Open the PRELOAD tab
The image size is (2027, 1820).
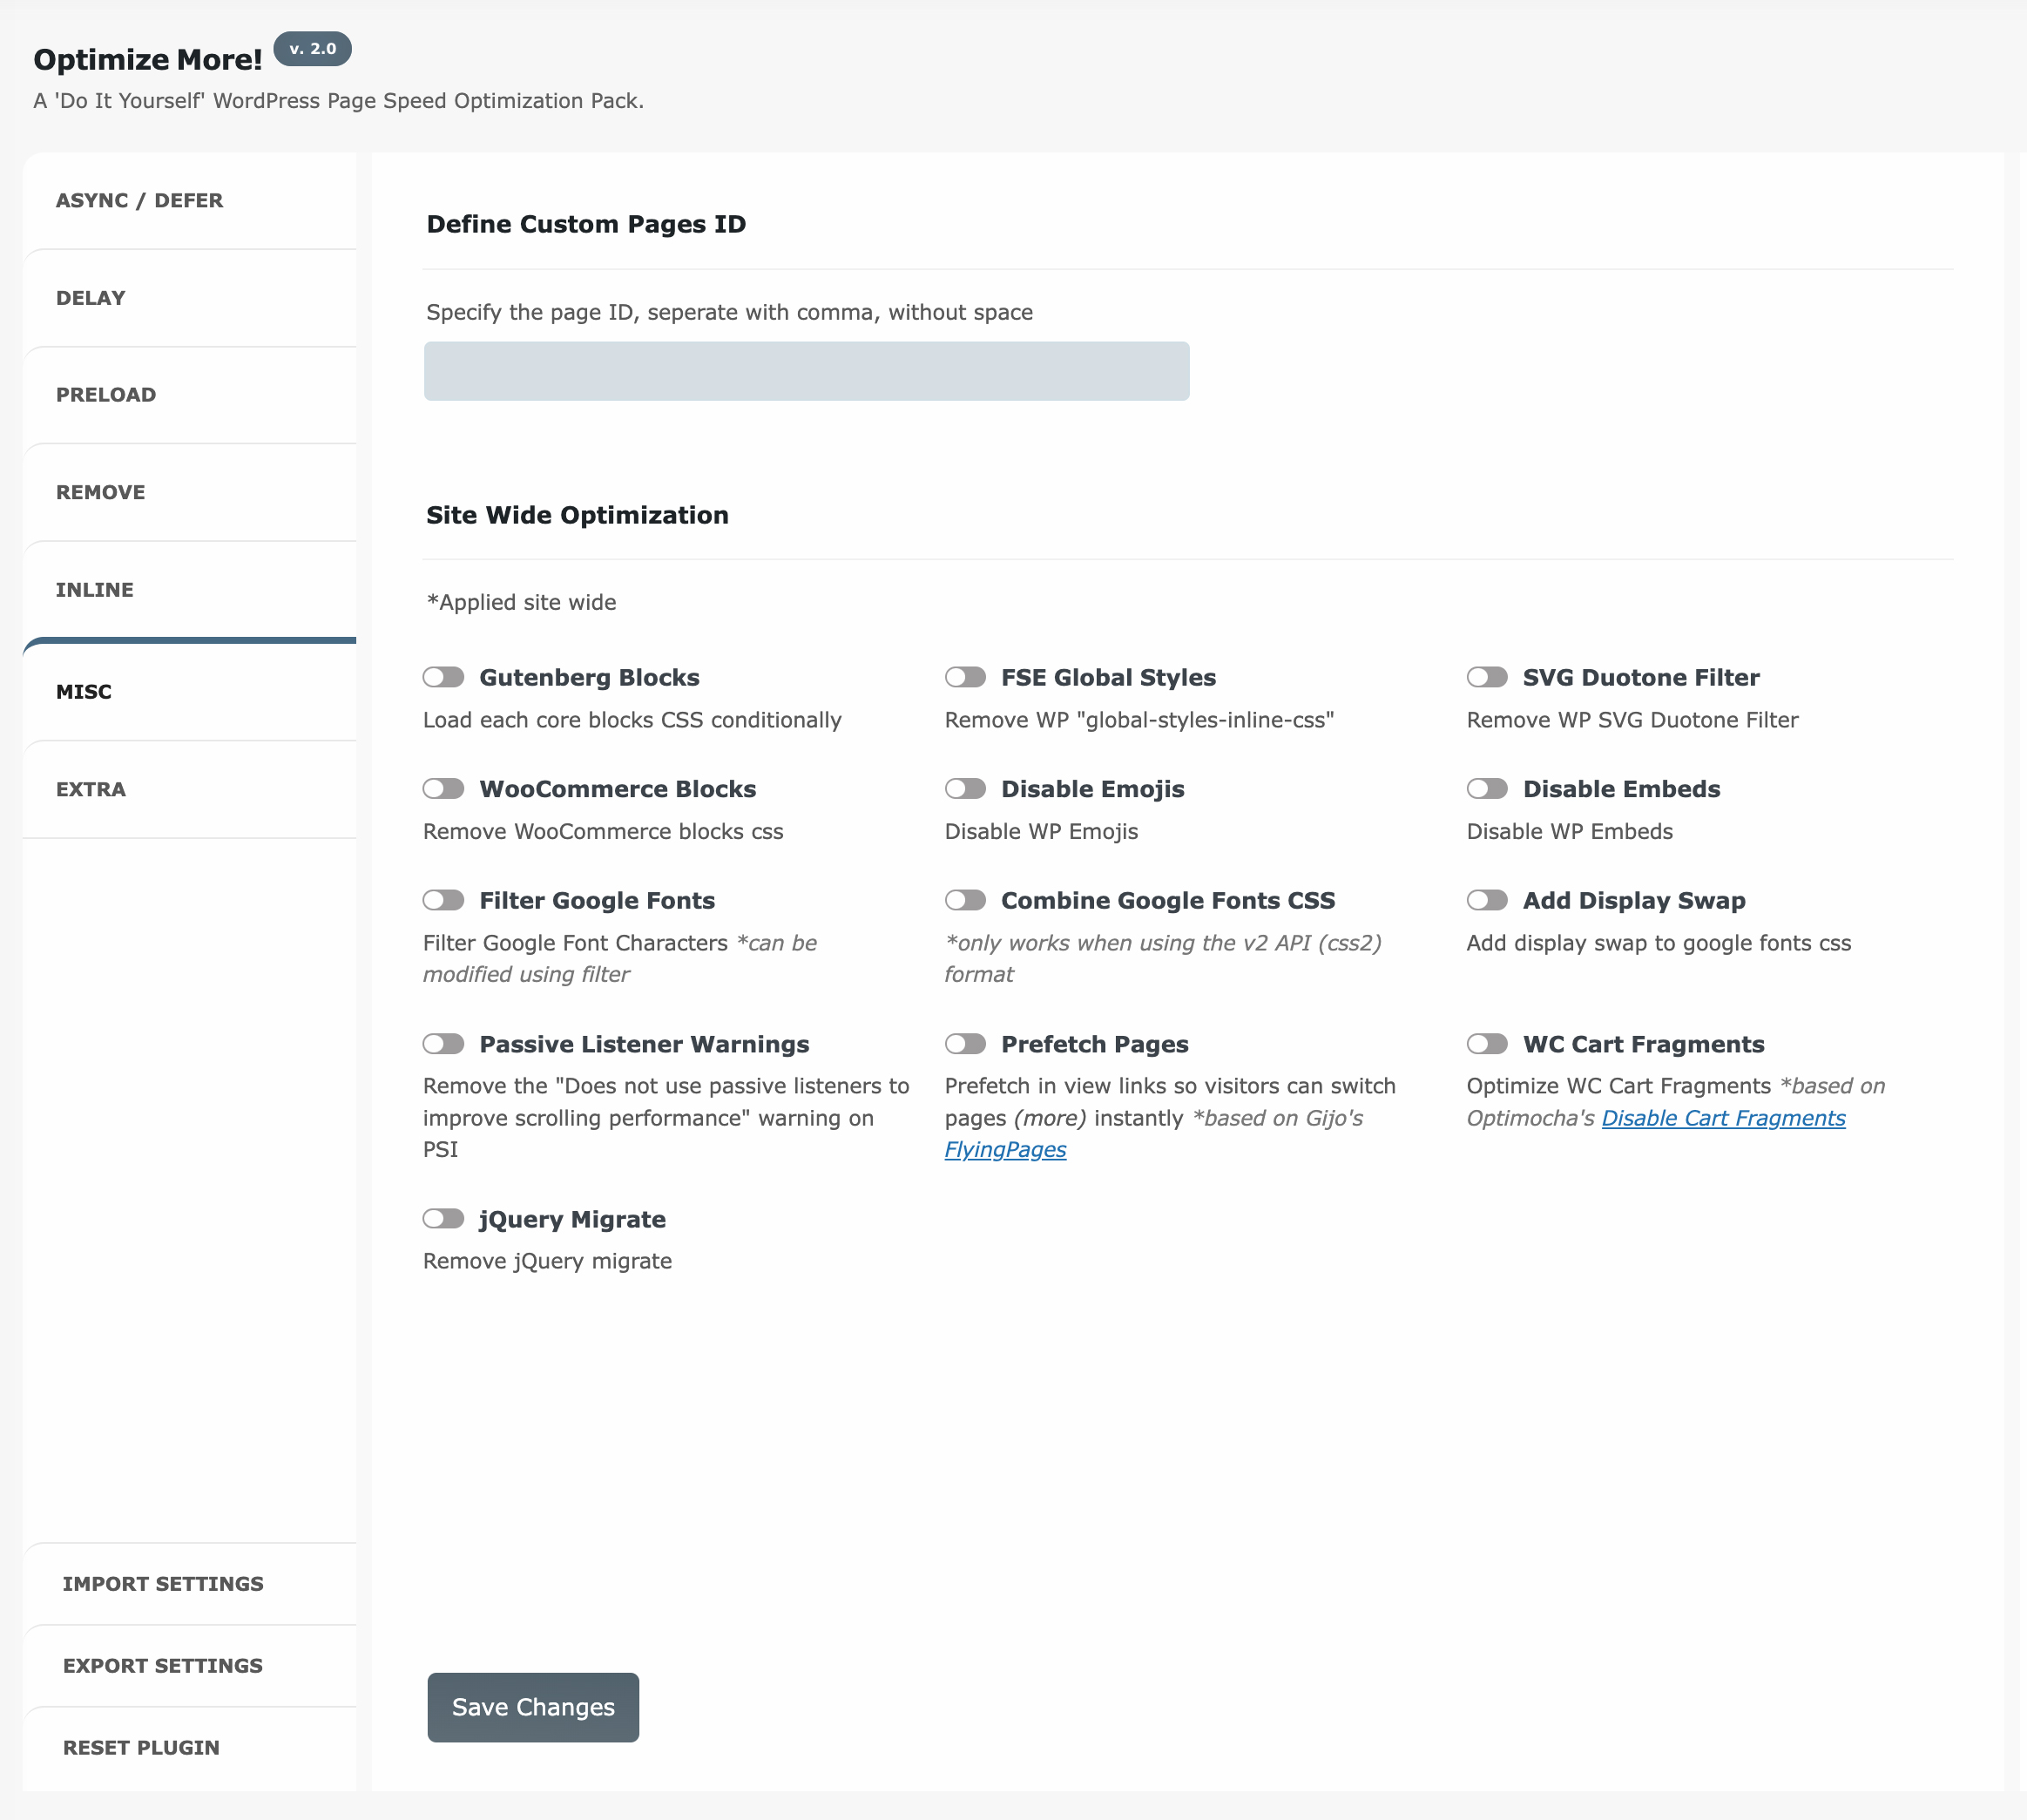(x=189, y=395)
